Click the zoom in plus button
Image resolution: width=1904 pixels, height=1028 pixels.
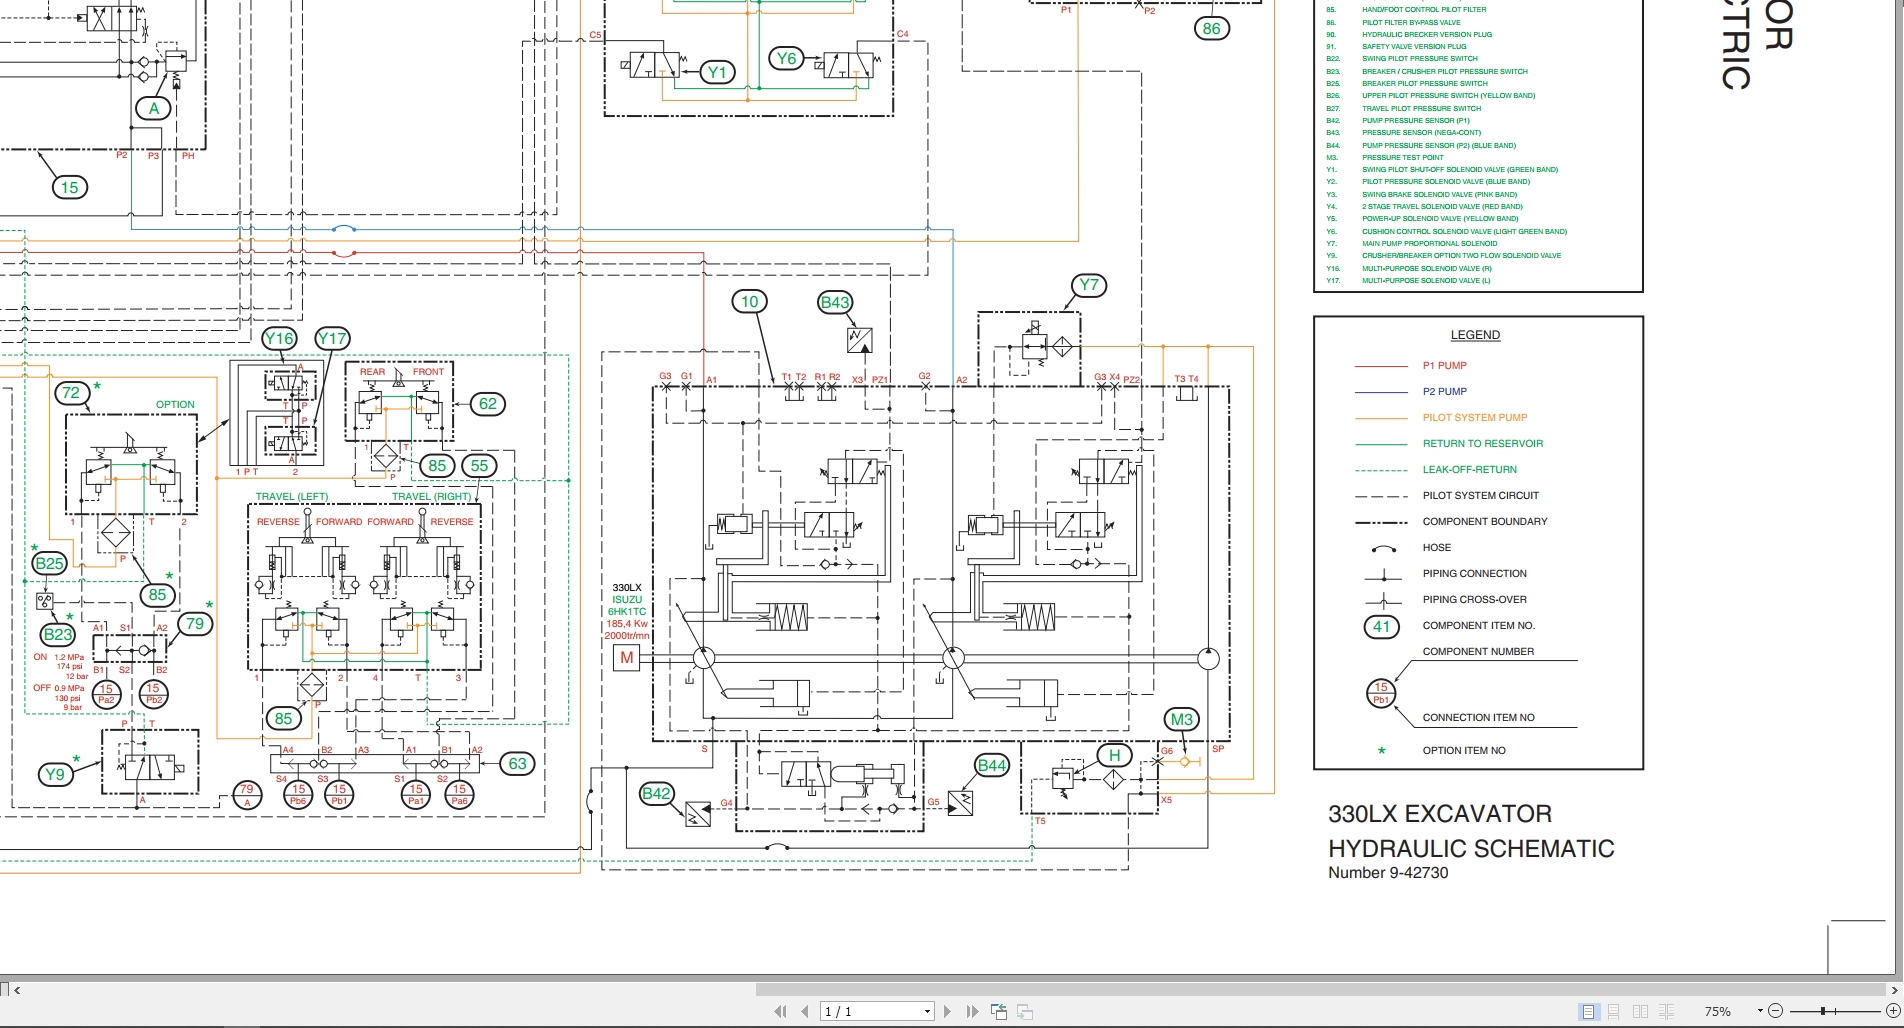tap(1892, 1012)
